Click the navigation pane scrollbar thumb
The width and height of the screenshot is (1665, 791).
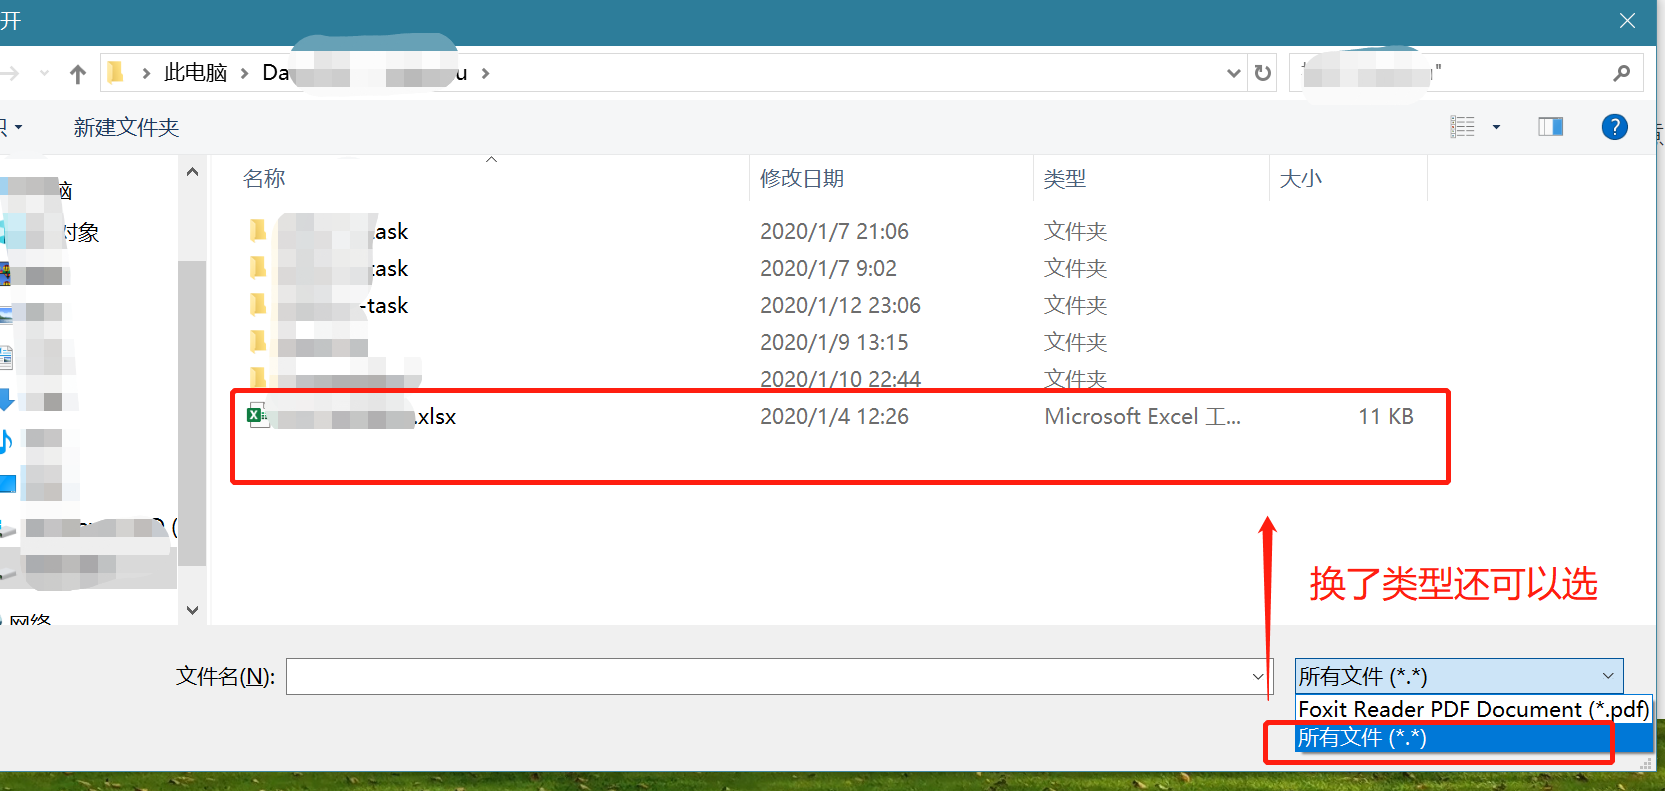click(192, 413)
